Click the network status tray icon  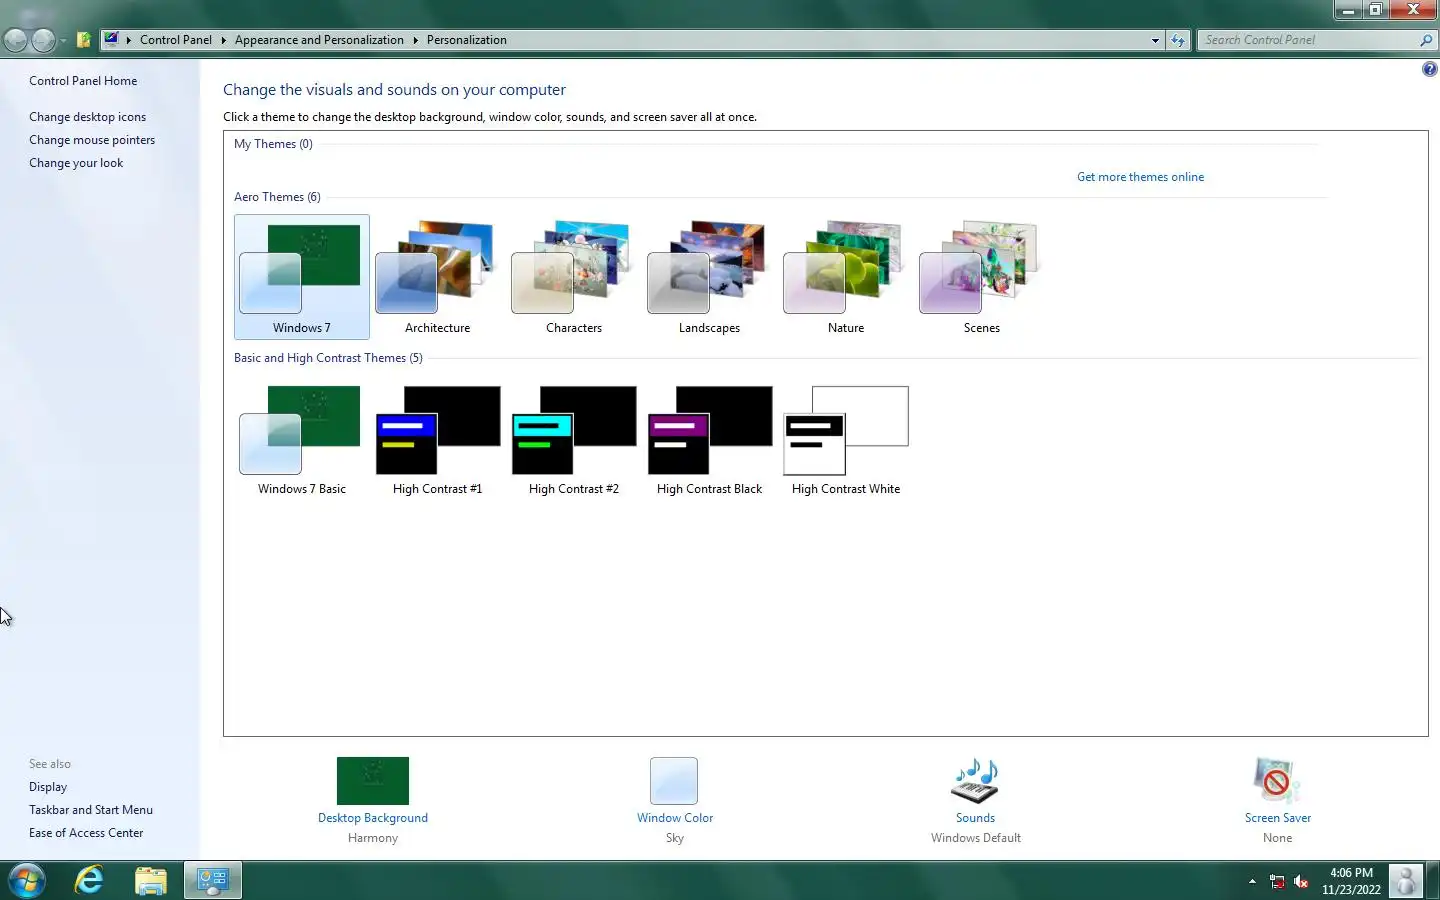pyautogui.click(x=1277, y=881)
